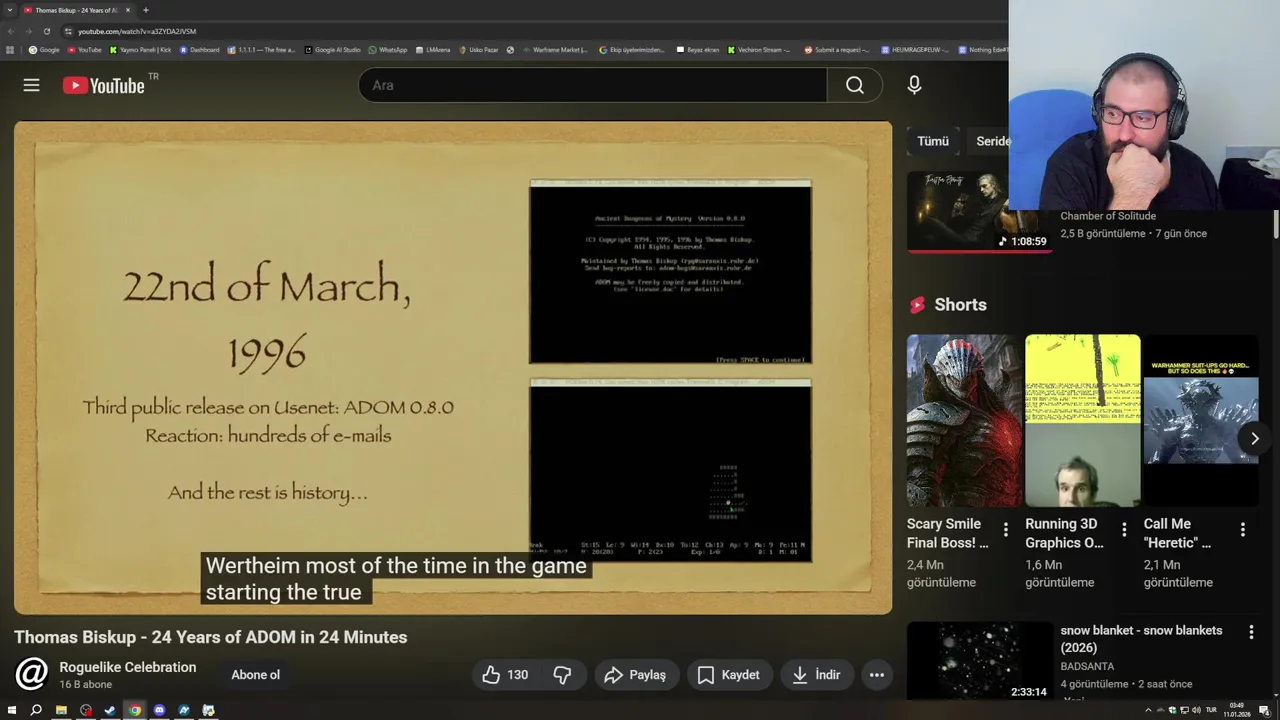
Task: Close the Thomas Biskup browser tab
Action: click(x=127, y=10)
